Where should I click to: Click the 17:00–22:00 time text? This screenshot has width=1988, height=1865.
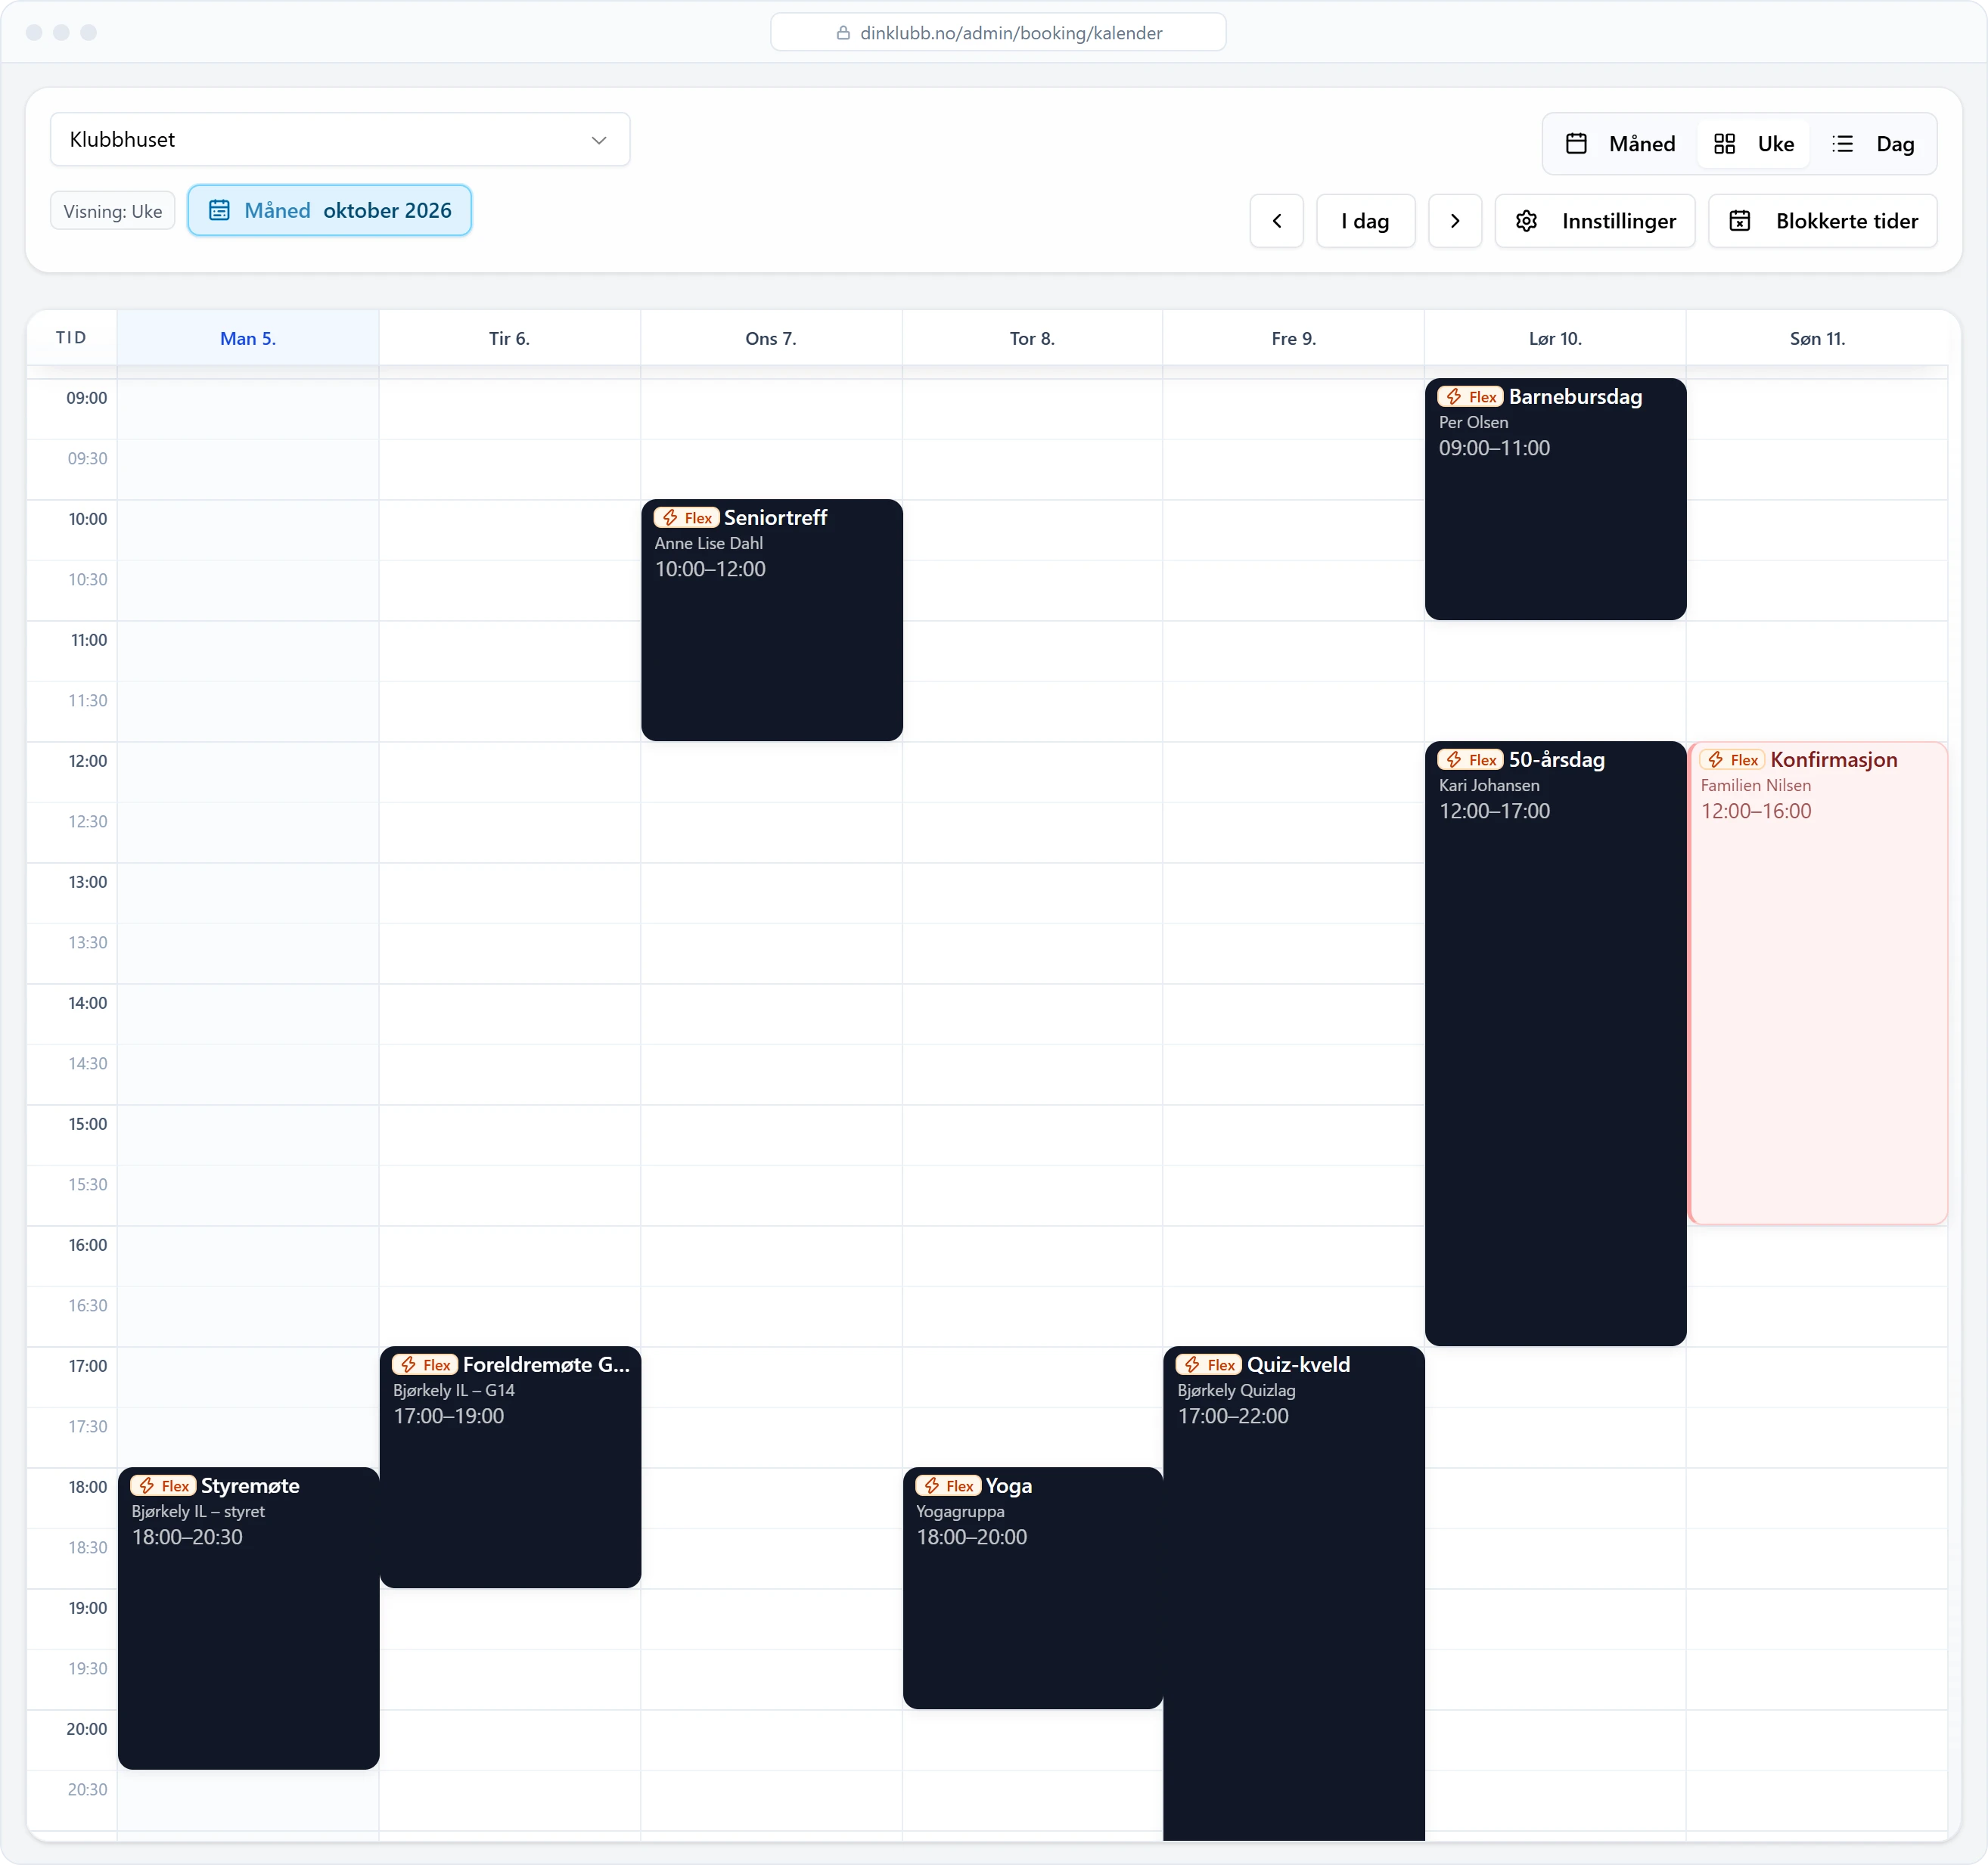[x=1233, y=1416]
